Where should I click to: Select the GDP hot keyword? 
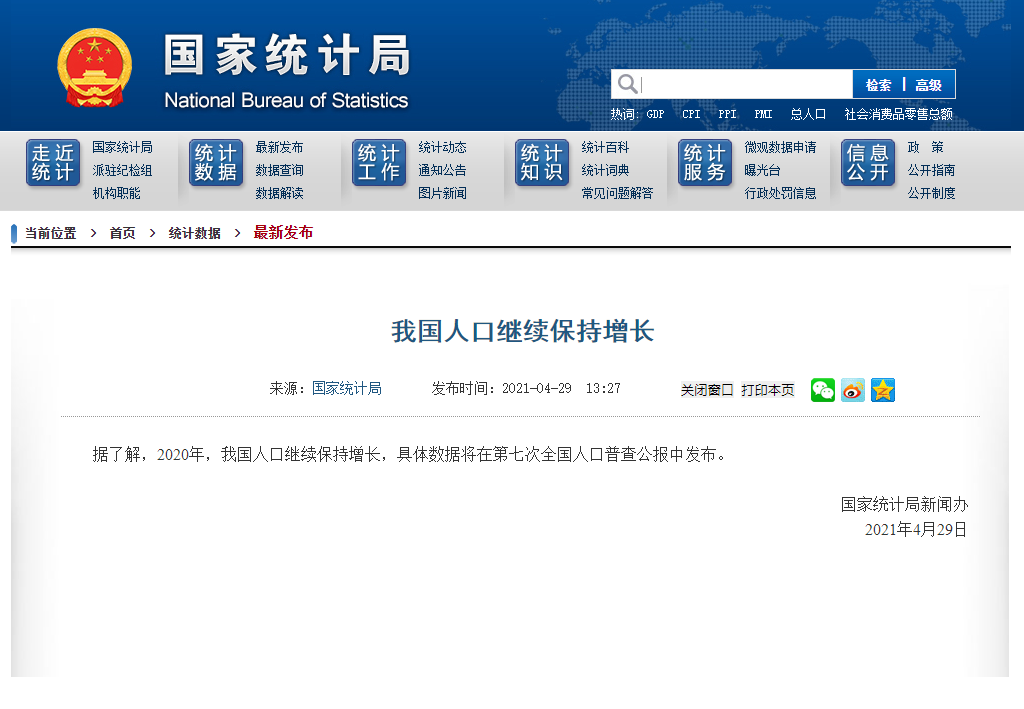click(654, 114)
